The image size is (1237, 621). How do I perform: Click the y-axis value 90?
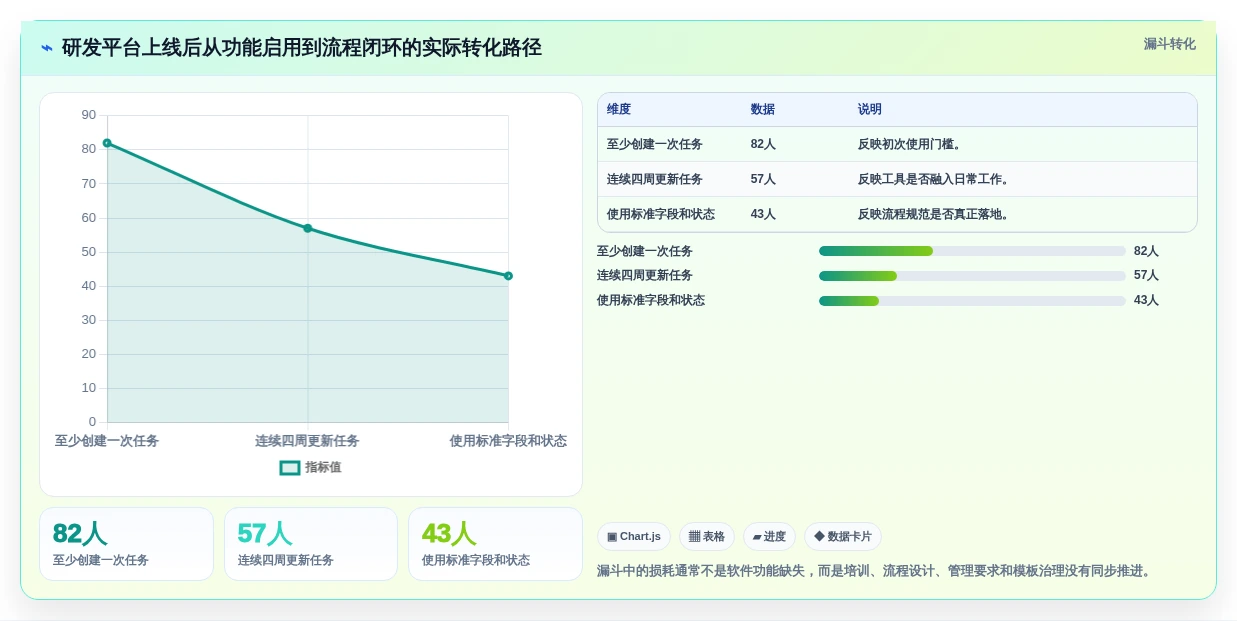[89, 115]
